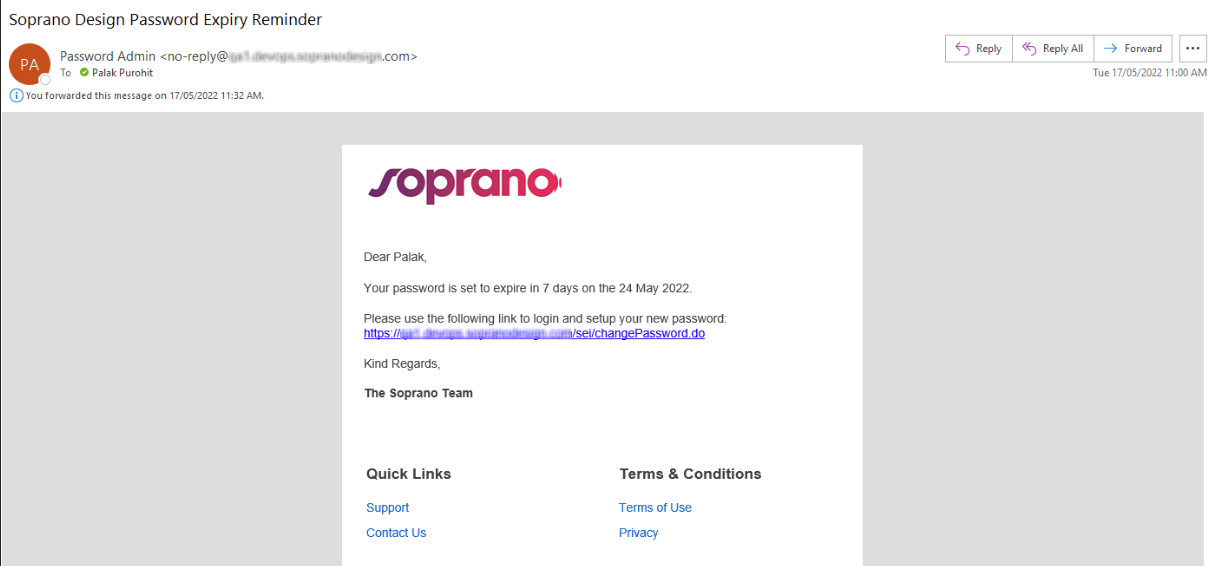Click the orange PA sender avatar

pos(29,64)
